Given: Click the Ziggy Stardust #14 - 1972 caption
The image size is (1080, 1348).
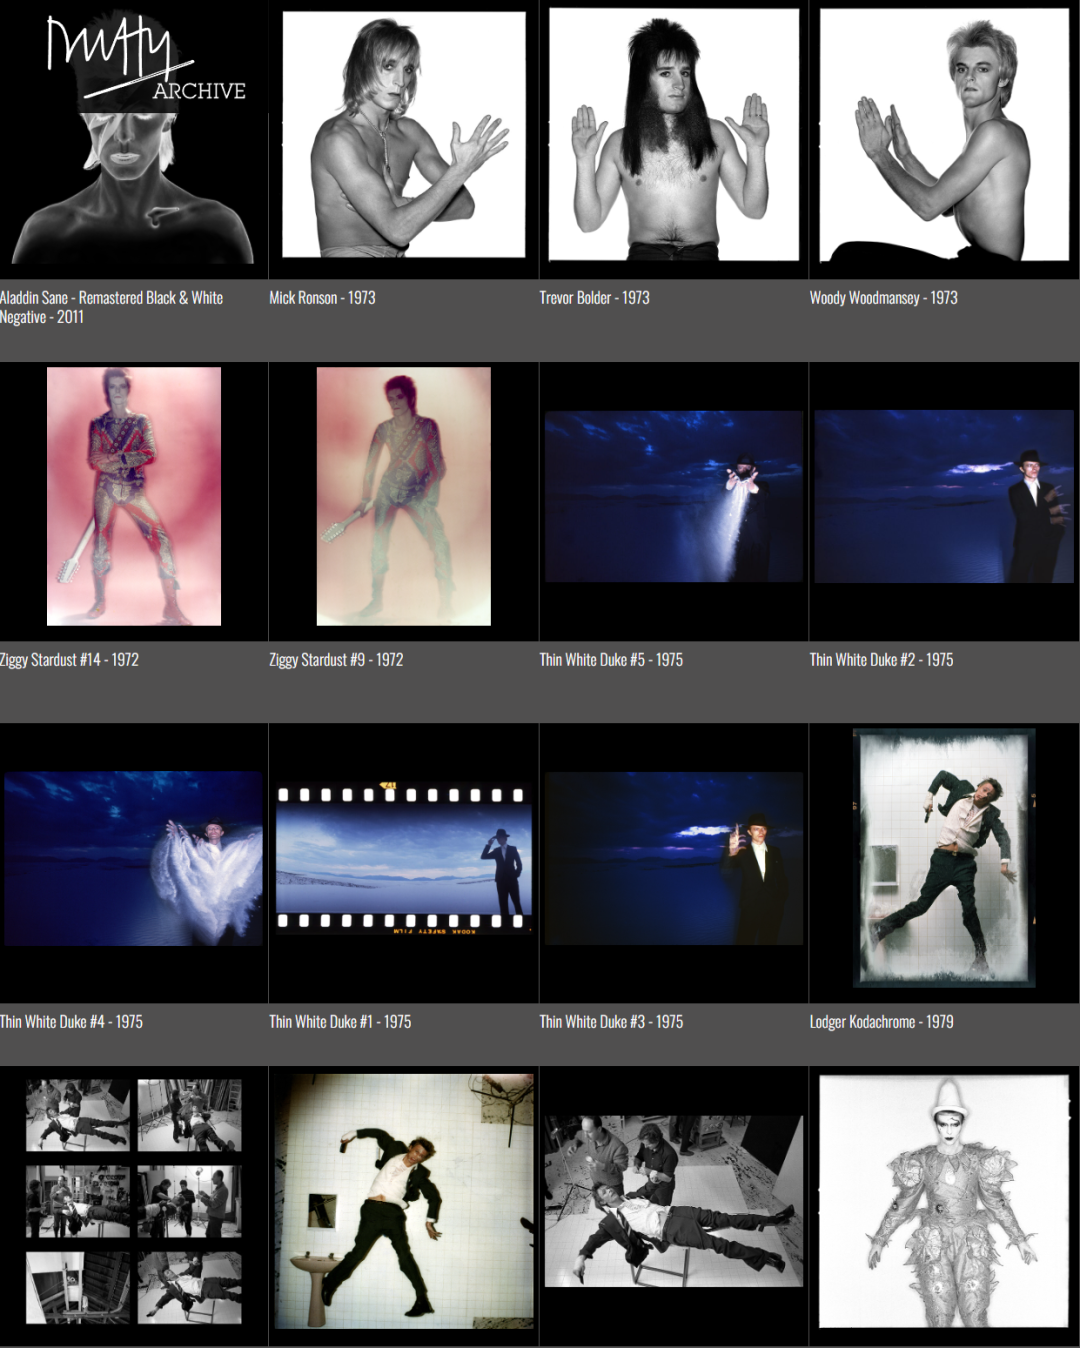Looking at the screenshot, I should coord(69,660).
